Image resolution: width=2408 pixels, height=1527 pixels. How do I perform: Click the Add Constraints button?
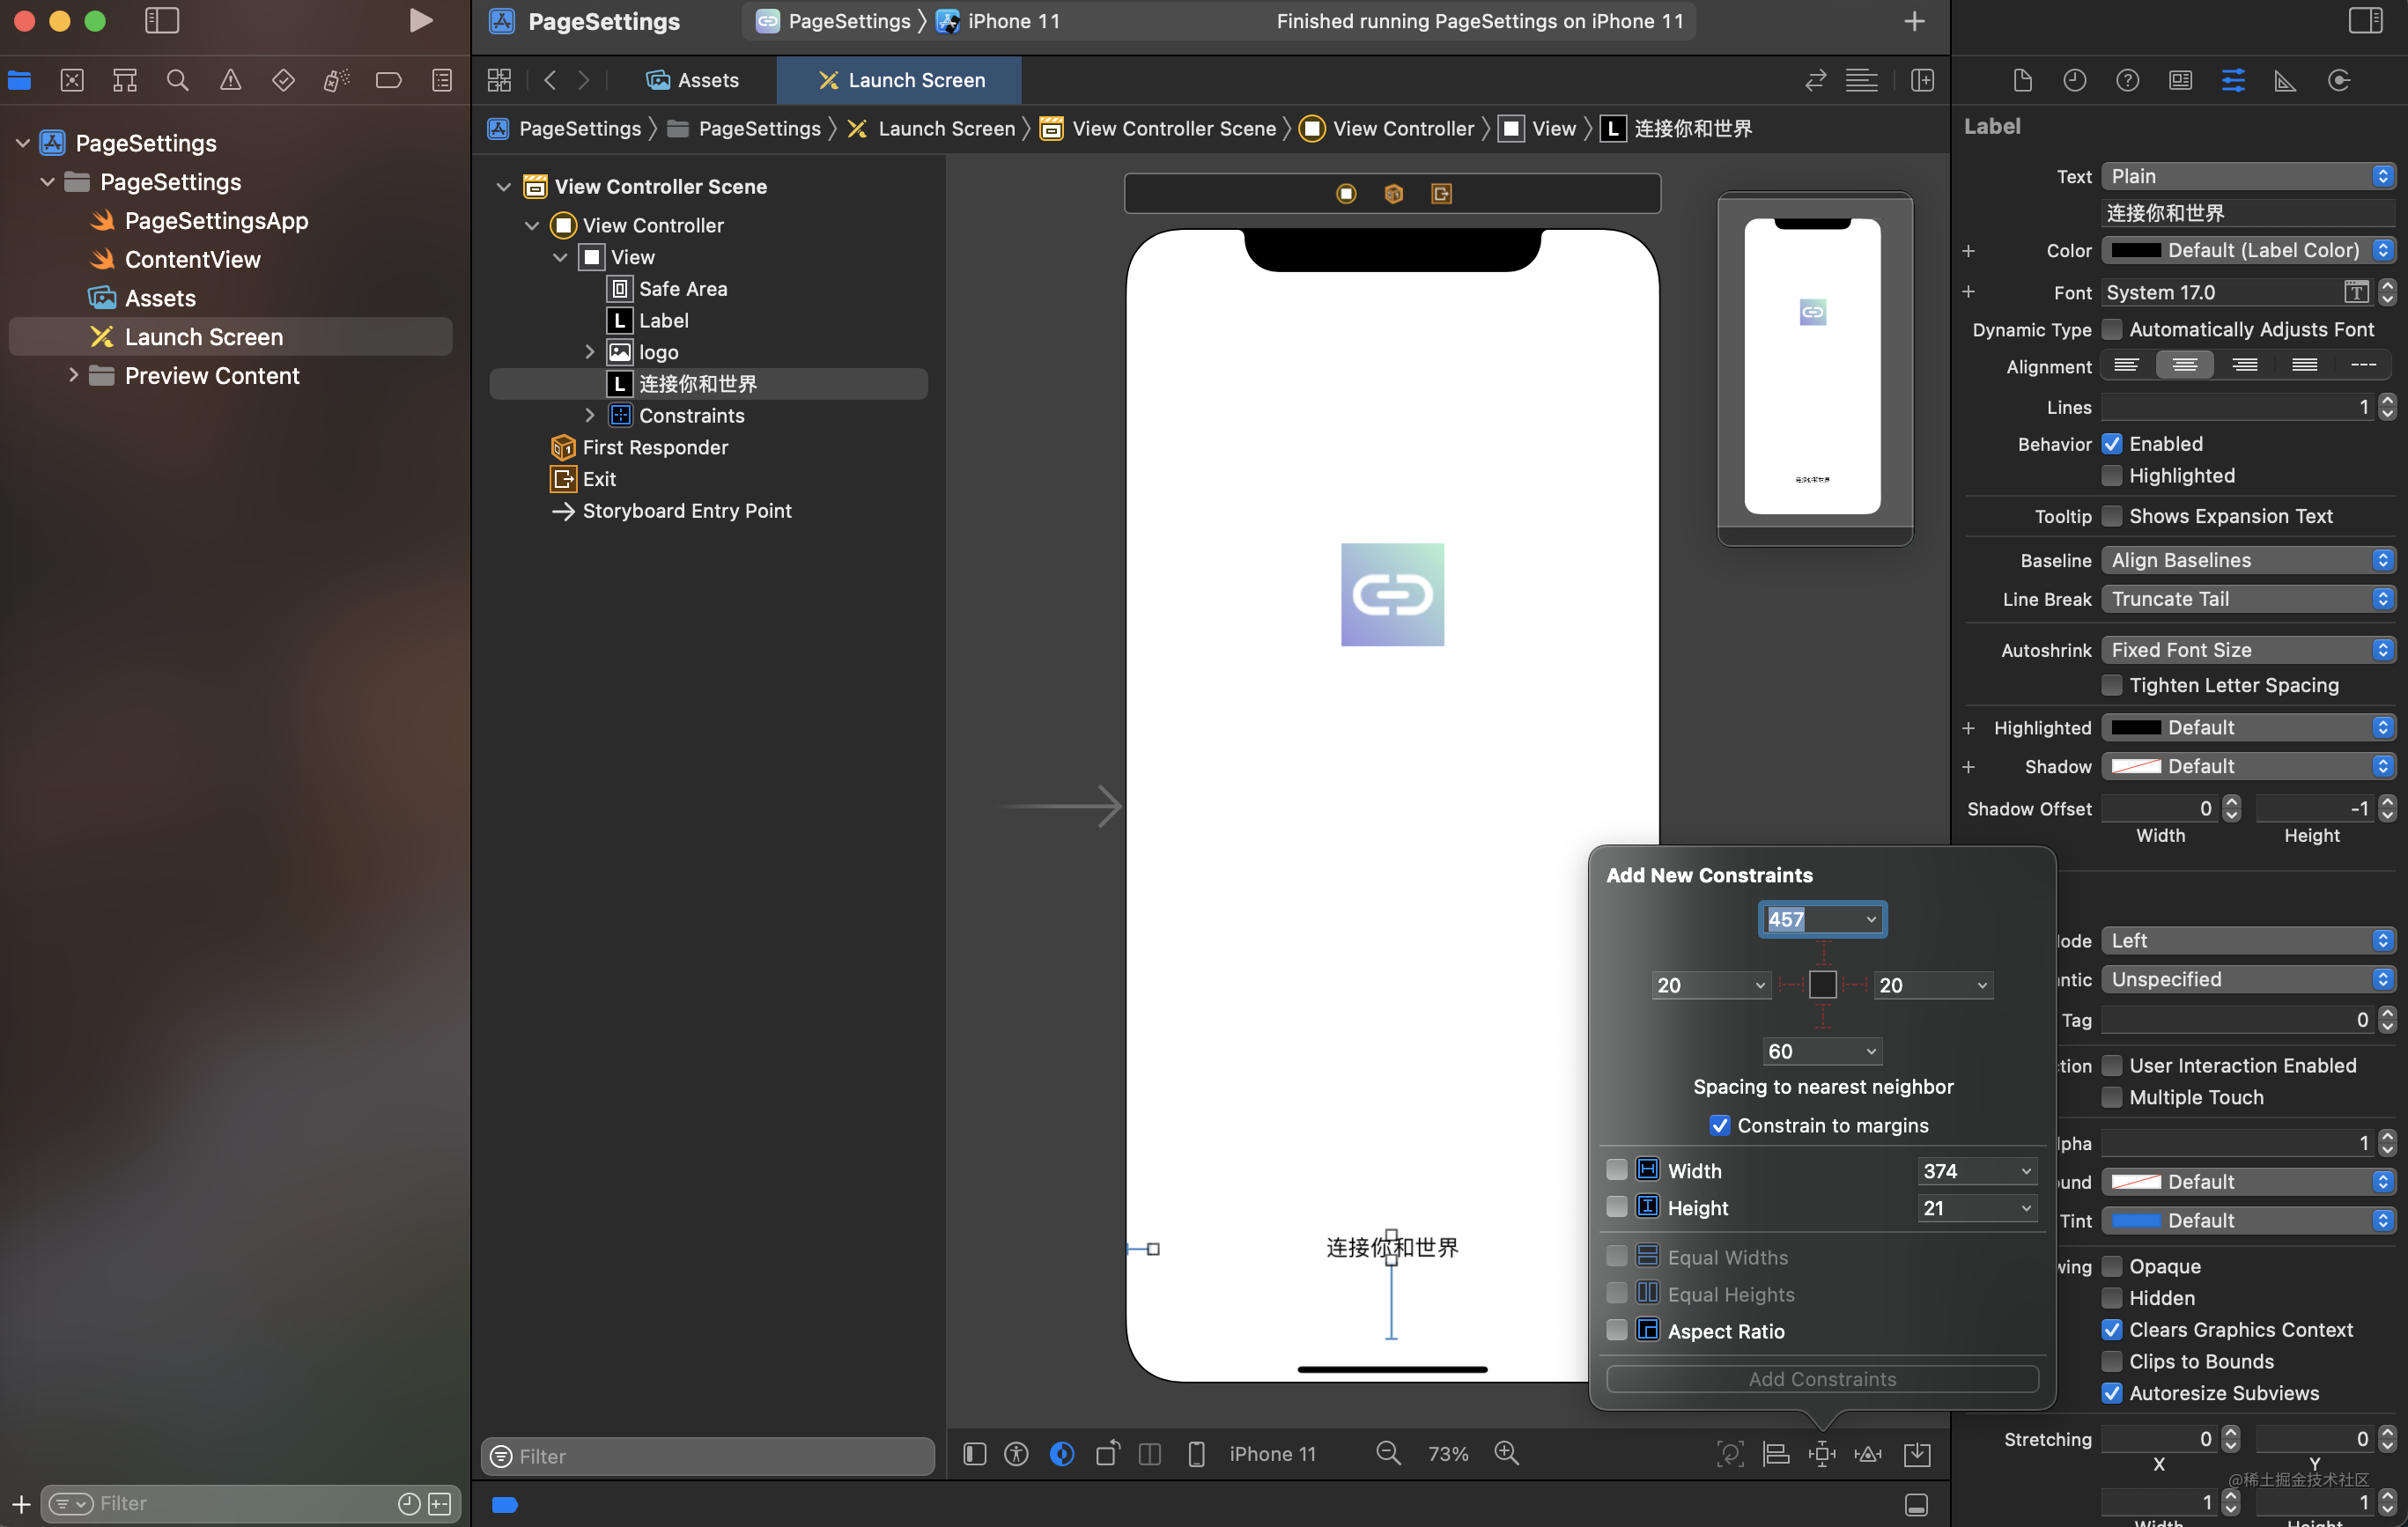[1822, 1378]
